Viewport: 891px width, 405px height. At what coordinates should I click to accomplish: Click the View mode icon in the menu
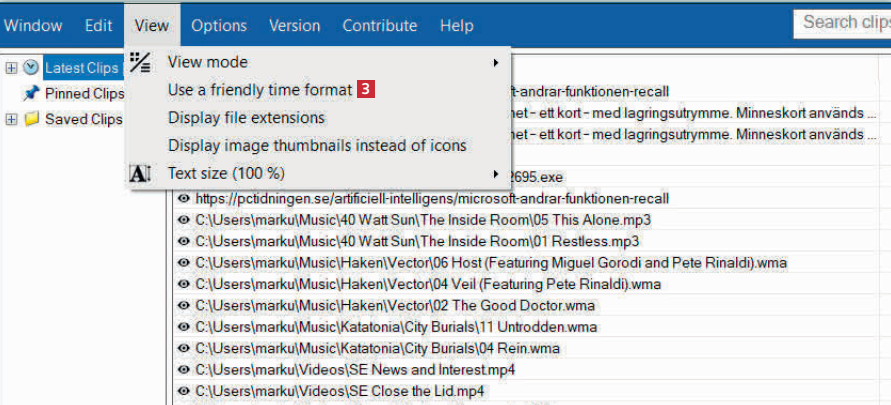point(140,62)
